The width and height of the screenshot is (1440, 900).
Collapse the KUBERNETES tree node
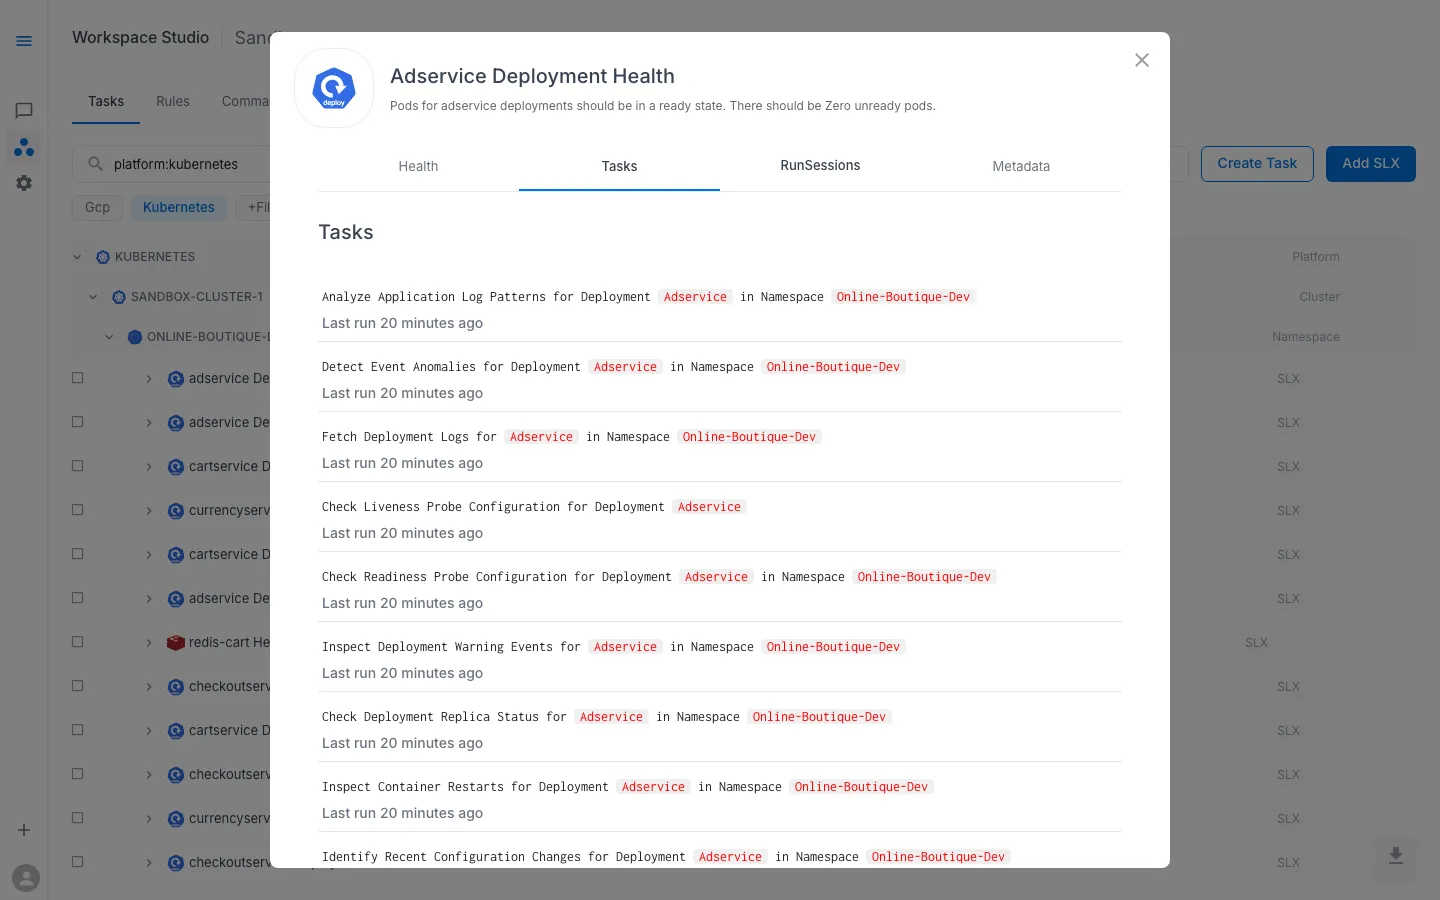pyautogui.click(x=77, y=256)
